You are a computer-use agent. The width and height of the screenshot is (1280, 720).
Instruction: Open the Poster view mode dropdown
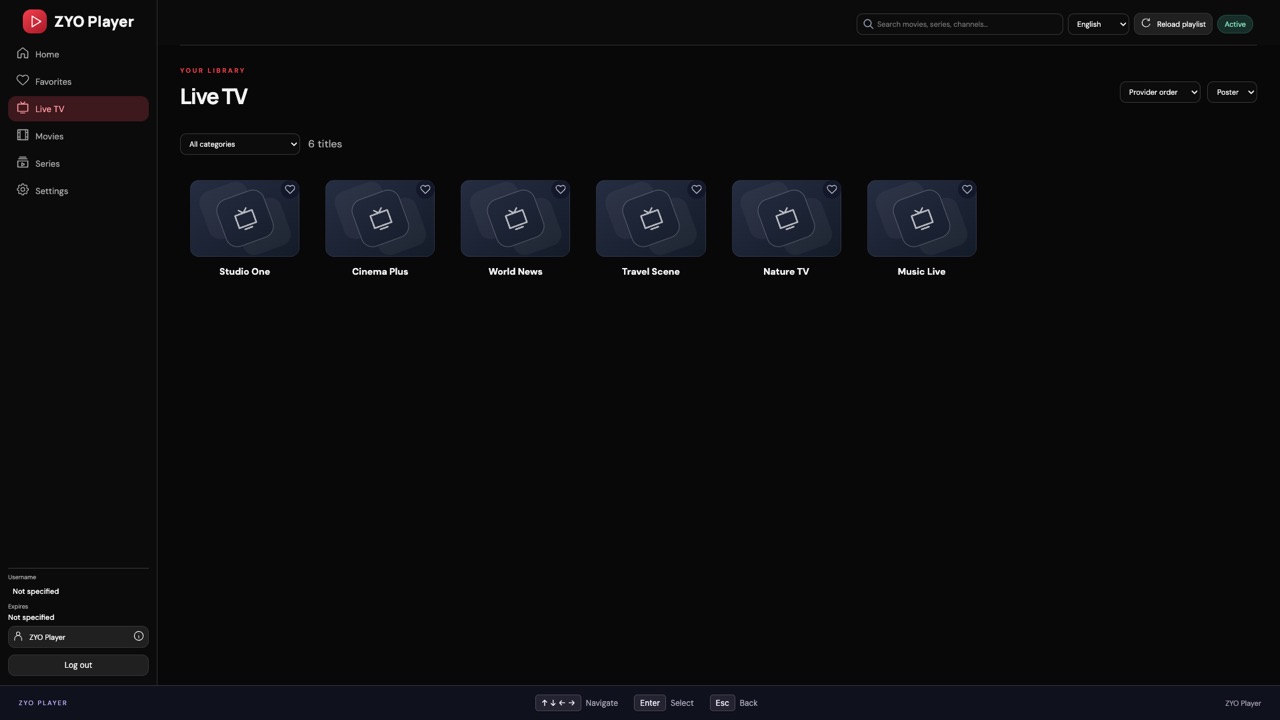pos(1232,92)
